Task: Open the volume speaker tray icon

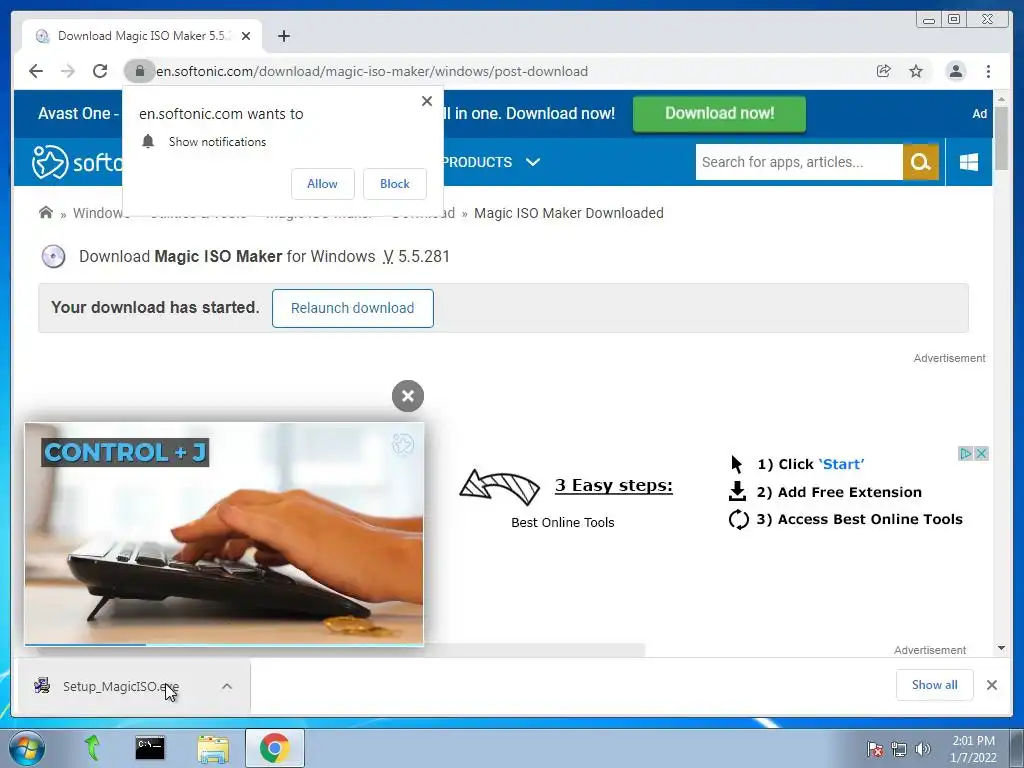Action: 922,749
